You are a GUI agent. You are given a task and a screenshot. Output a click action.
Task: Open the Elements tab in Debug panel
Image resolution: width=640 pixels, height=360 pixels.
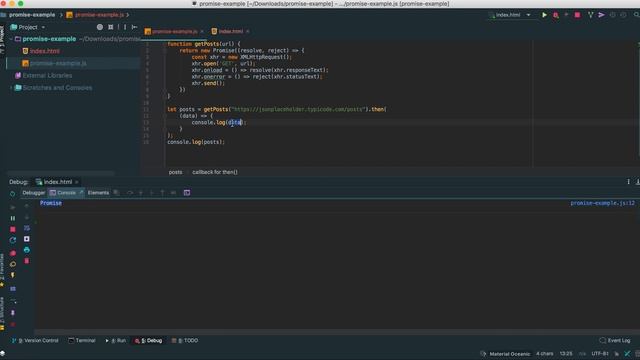pos(98,193)
